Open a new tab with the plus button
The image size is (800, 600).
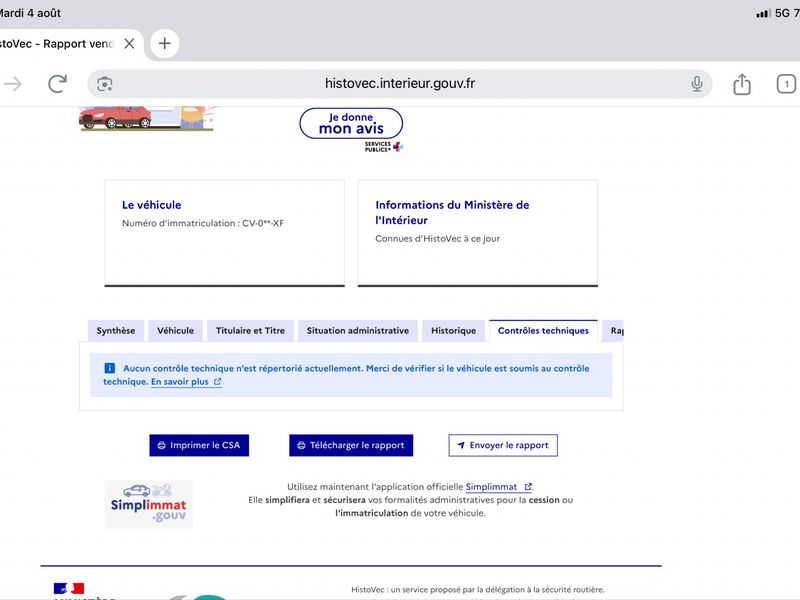pos(164,43)
